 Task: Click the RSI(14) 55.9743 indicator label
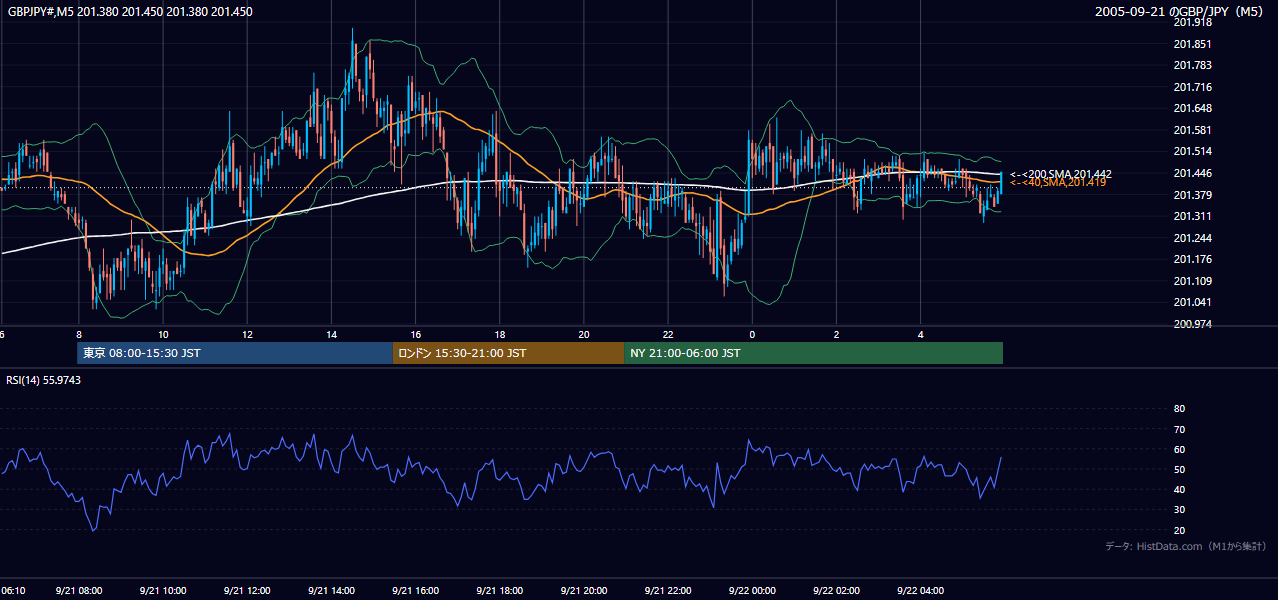tap(44, 380)
